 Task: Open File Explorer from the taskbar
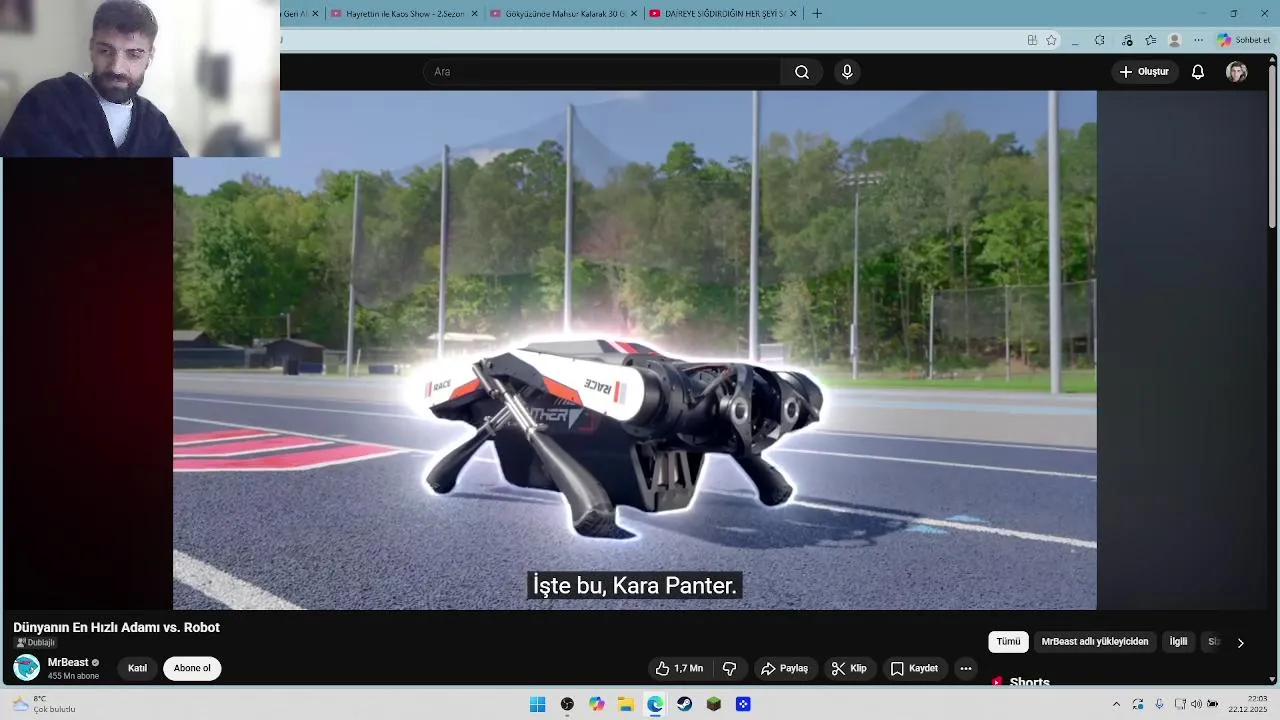point(625,704)
